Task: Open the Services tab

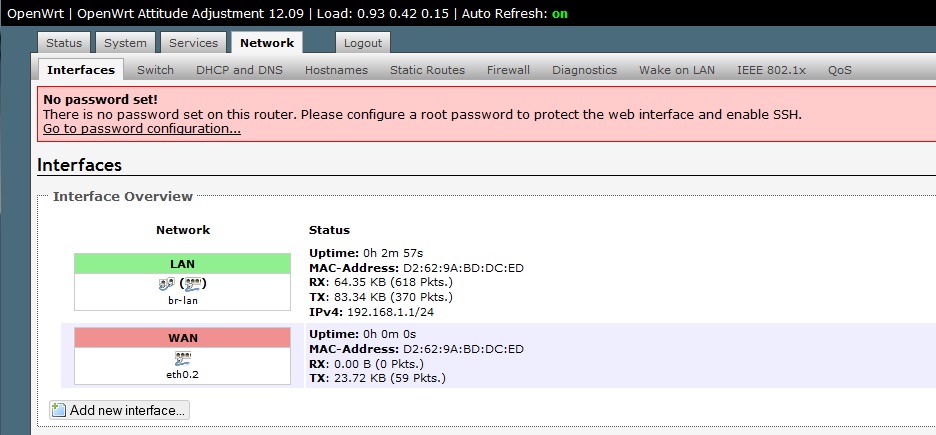Action: click(193, 43)
